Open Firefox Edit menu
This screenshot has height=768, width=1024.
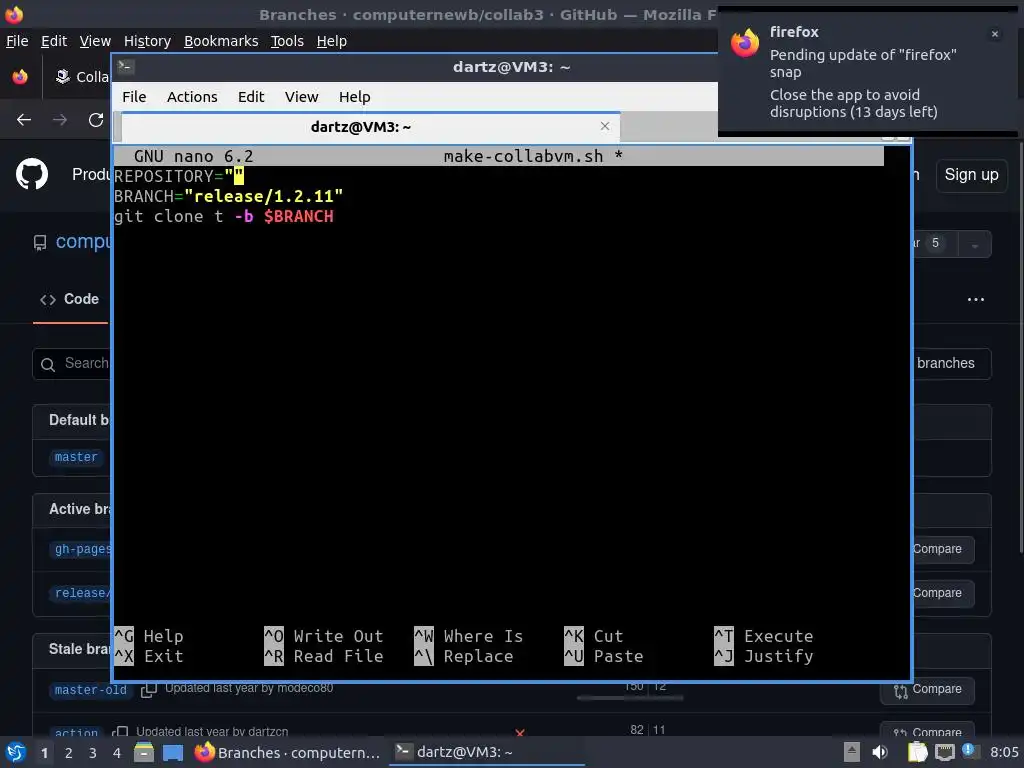tap(54, 41)
